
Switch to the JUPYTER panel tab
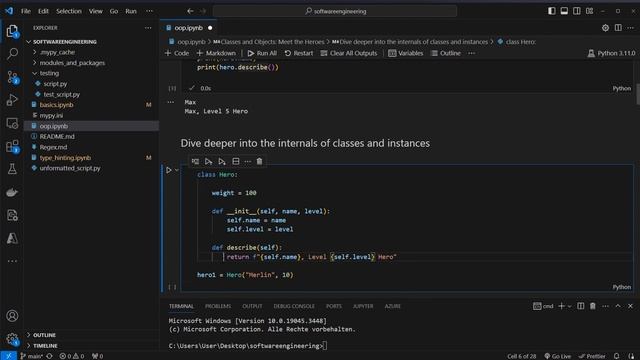point(363,306)
